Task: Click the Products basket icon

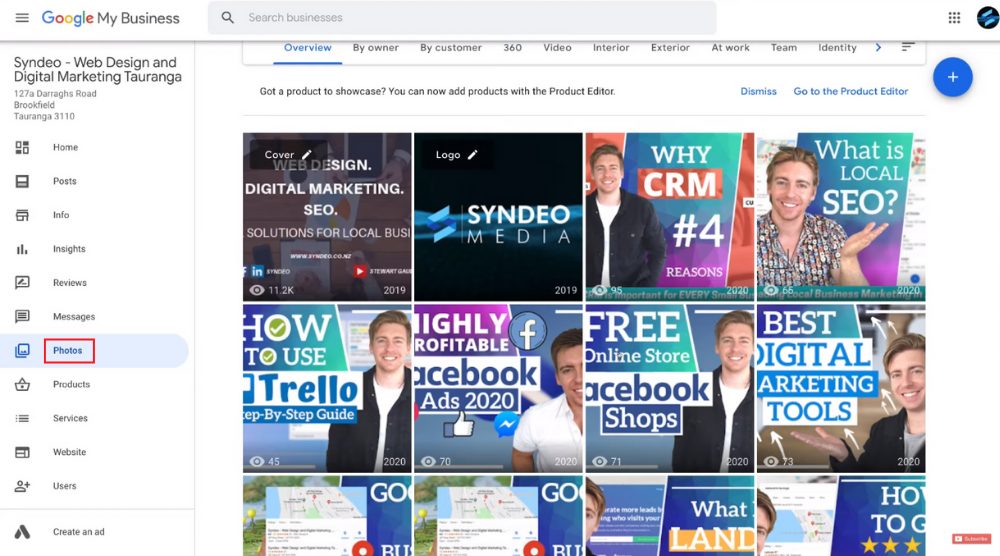Action: pyautogui.click(x=22, y=384)
